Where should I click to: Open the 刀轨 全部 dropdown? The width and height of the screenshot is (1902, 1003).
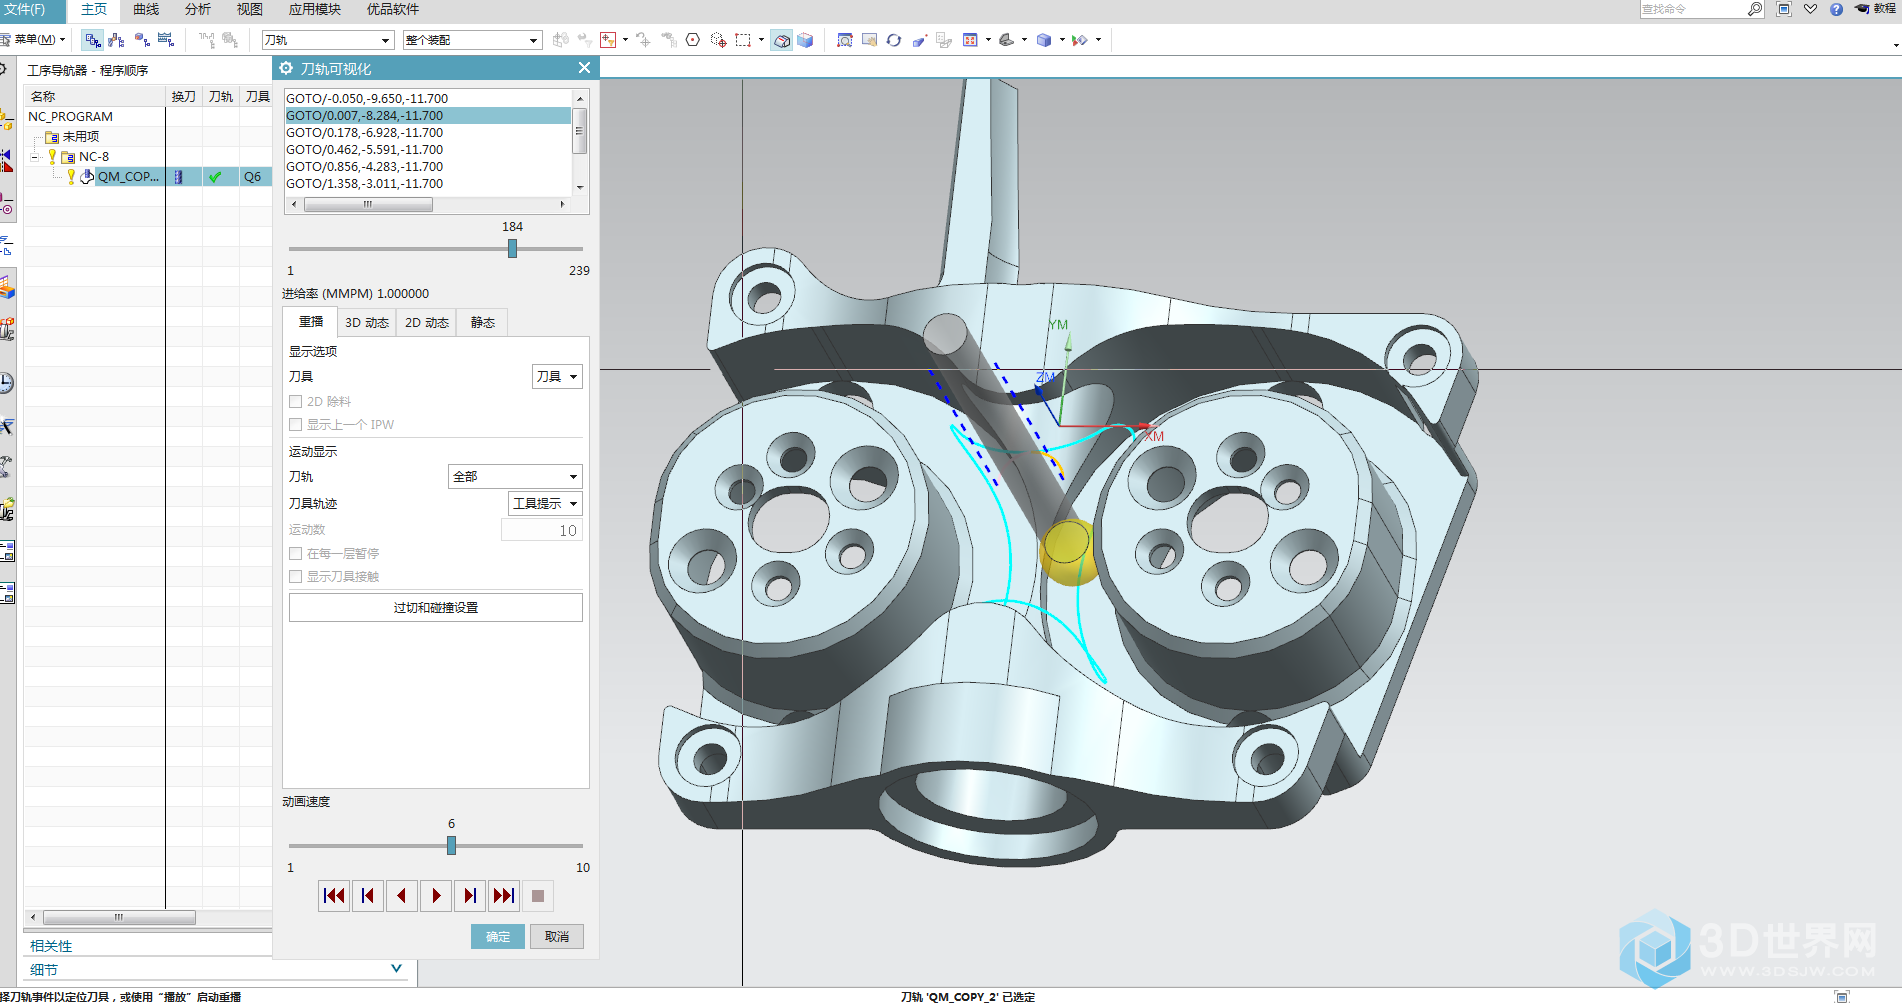(x=515, y=477)
